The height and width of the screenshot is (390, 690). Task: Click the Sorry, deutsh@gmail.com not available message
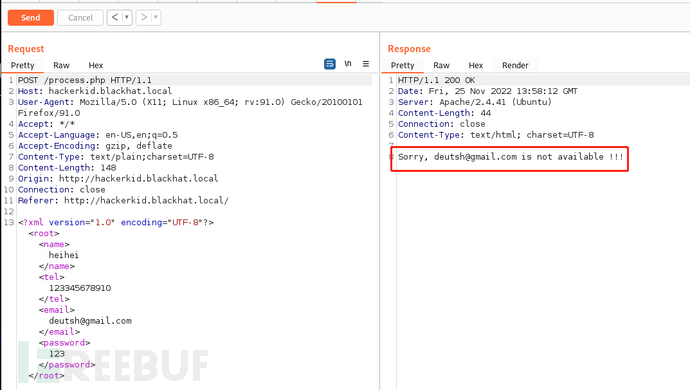[510, 157]
